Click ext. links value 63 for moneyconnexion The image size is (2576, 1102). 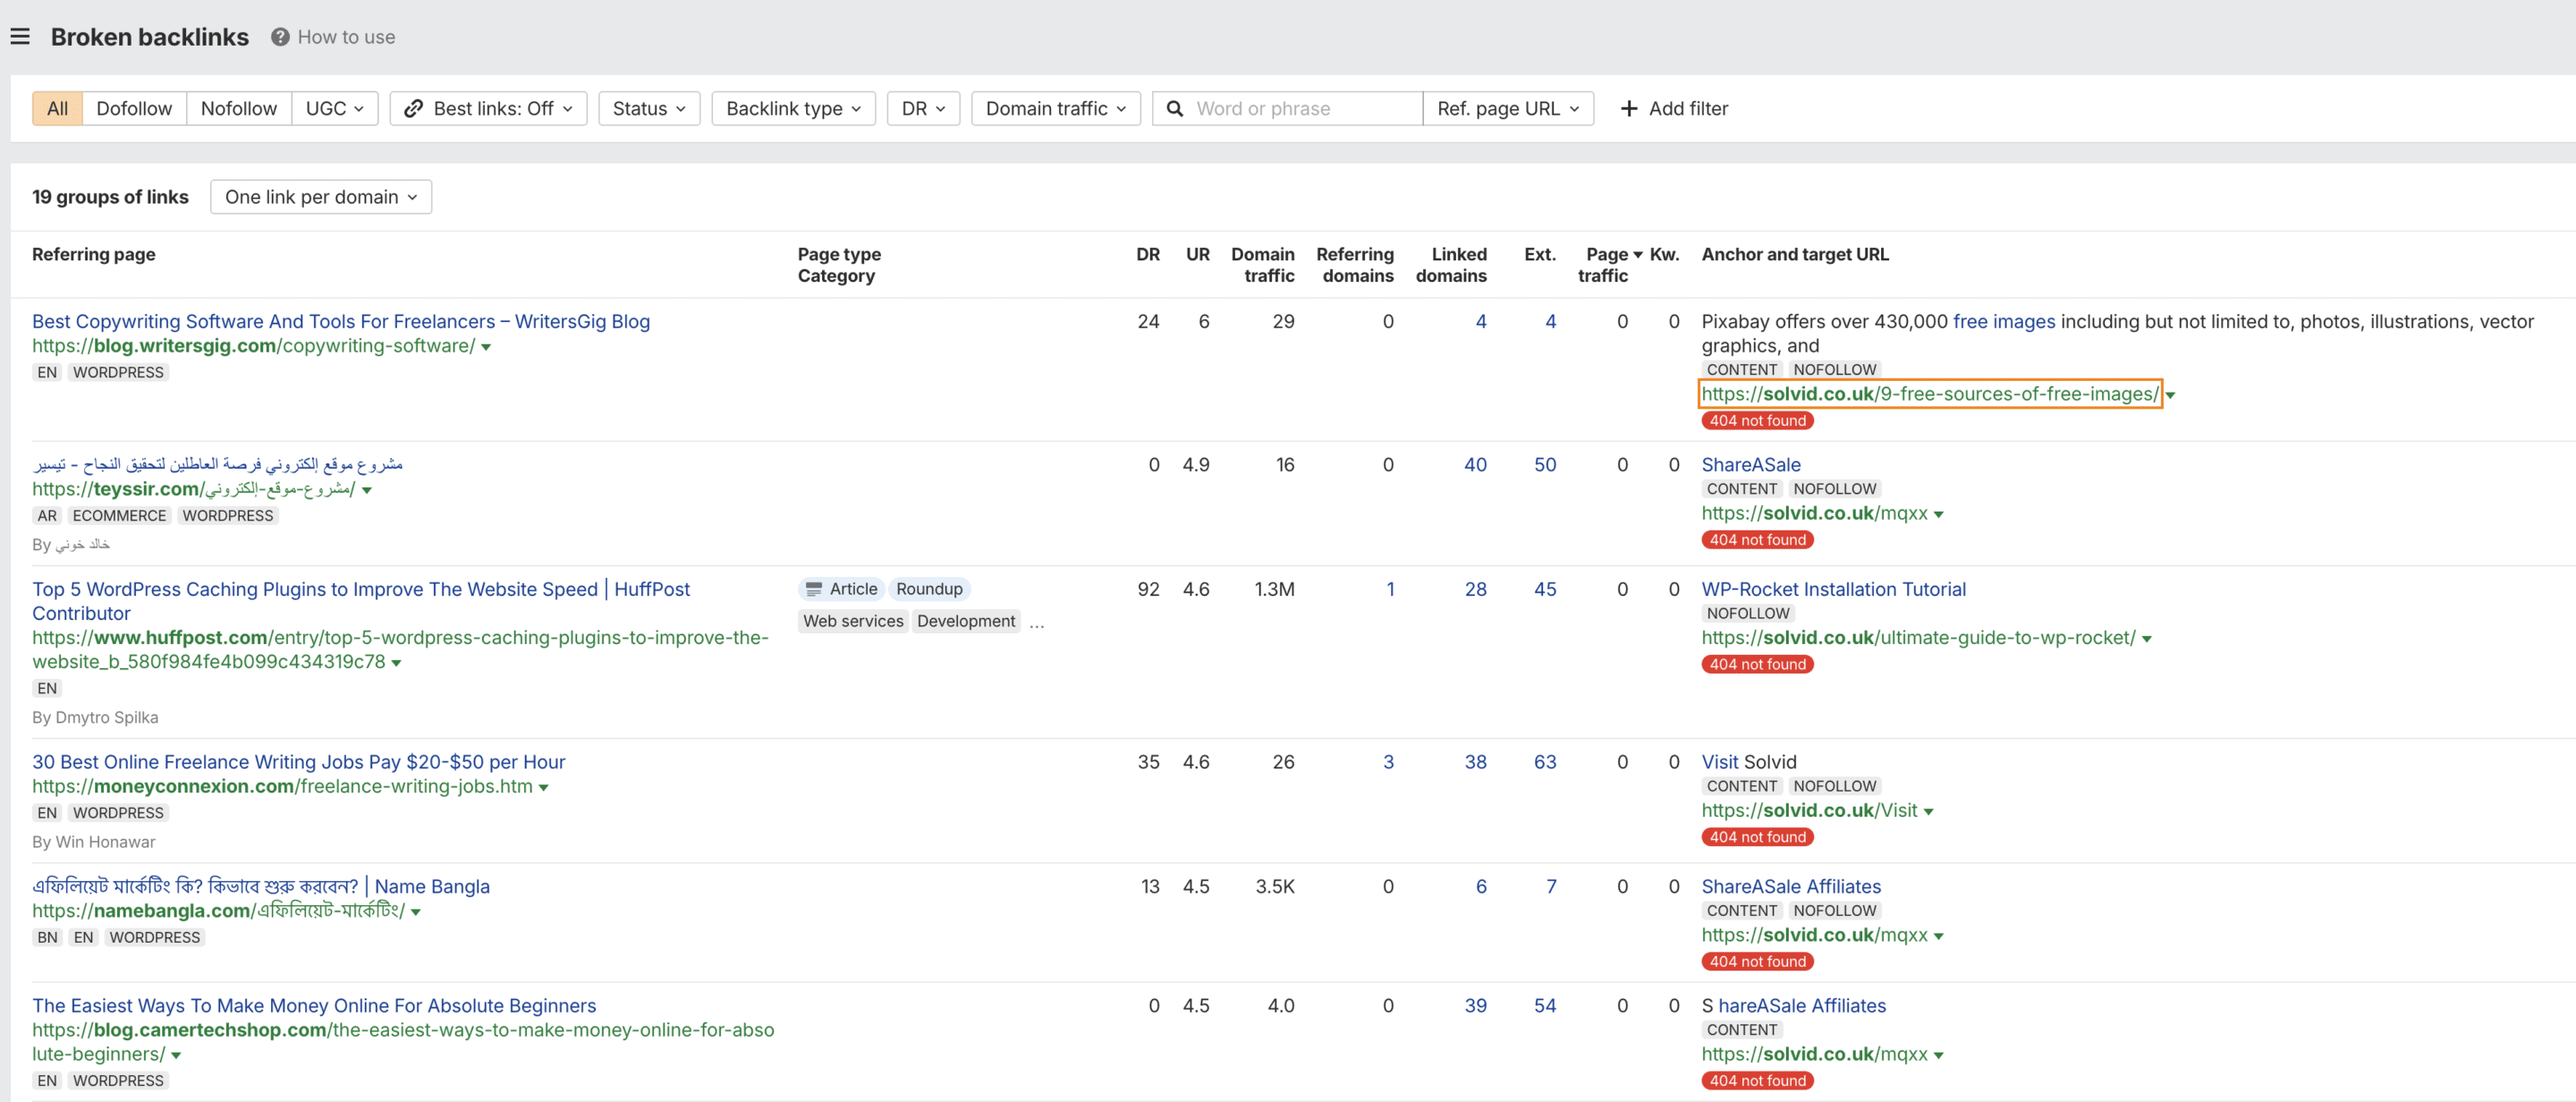pyautogui.click(x=1545, y=762)
